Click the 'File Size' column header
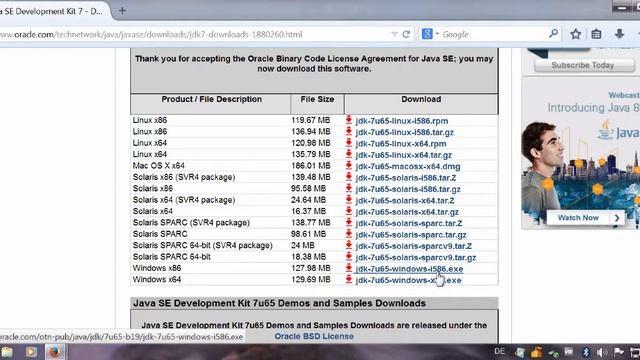Viewport: 640px width, 360px height. (x=317, y=99)
